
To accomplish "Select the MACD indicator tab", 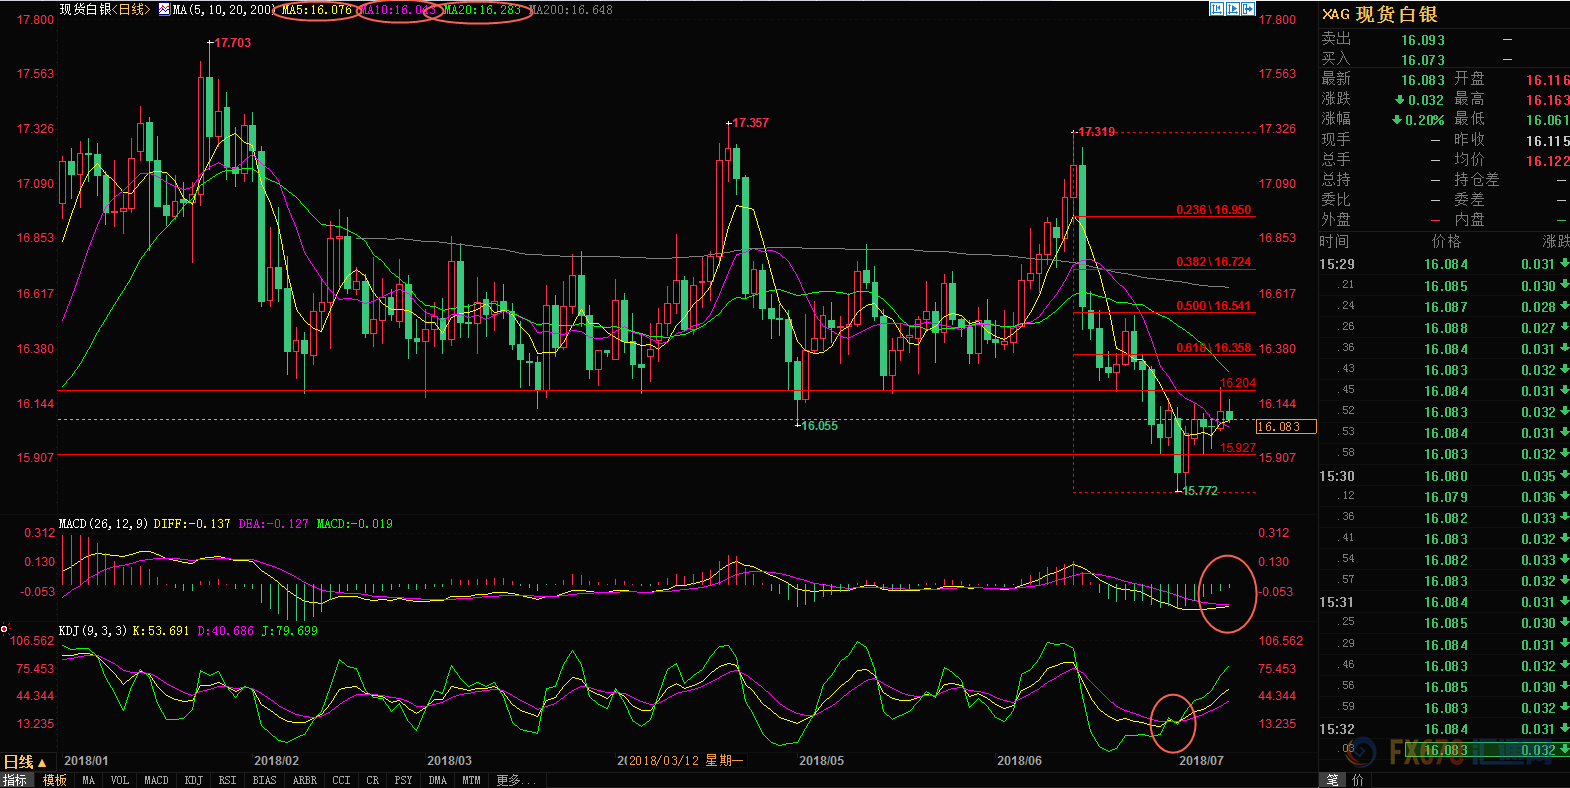I will click(156, 780).
